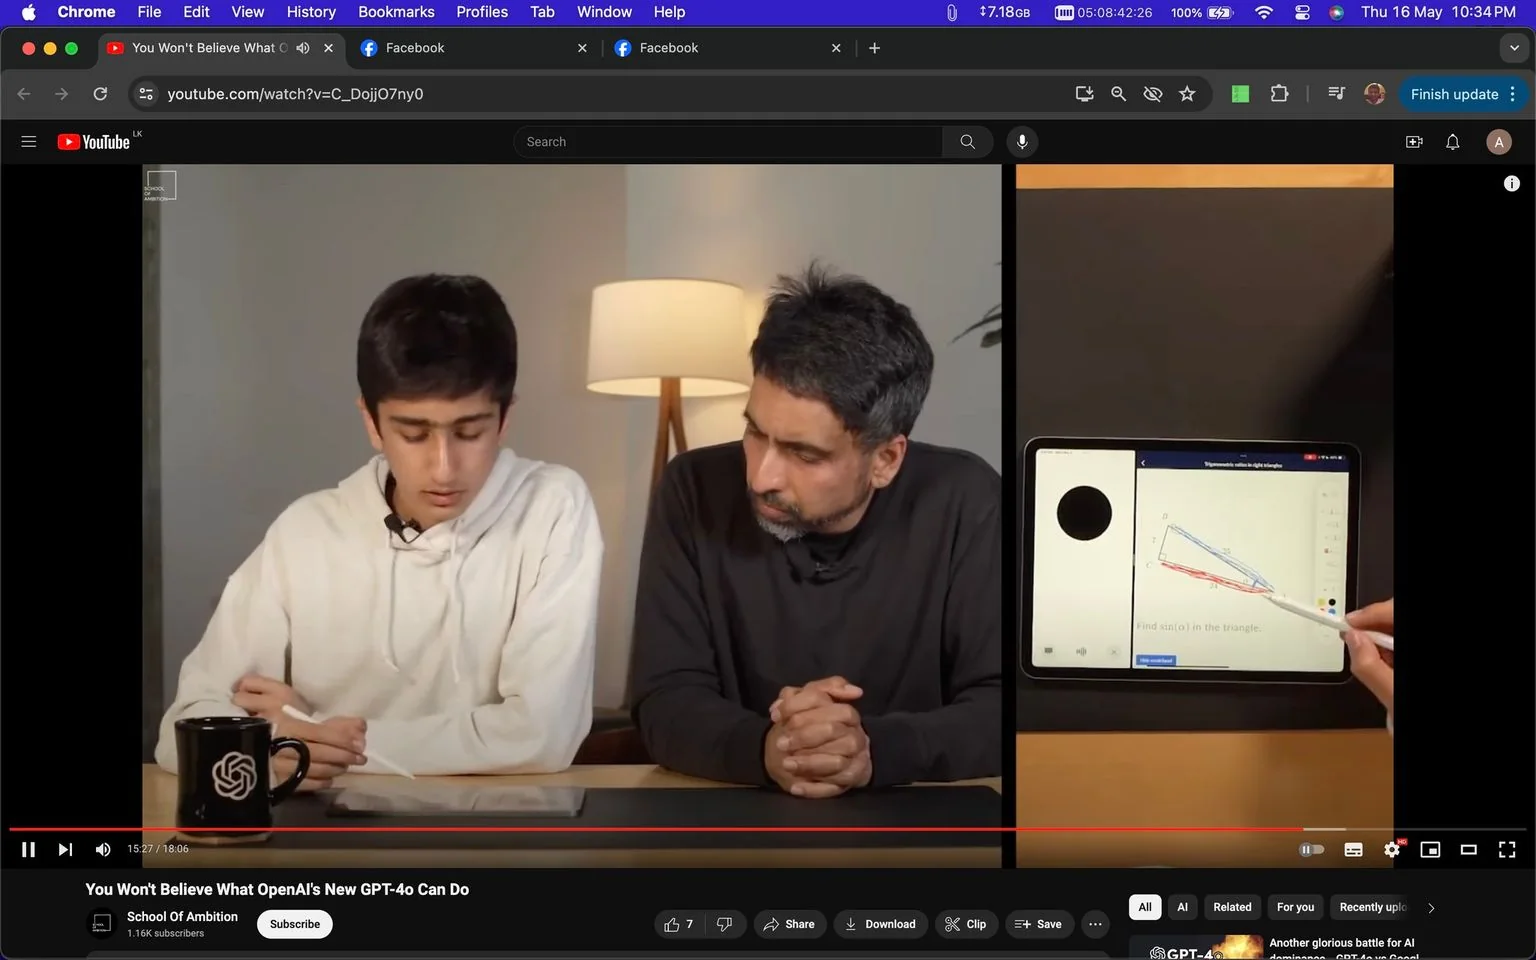Open the Chrome three-dot menu
Screen dimensions: 1536x960
click(x=1513, y=94)
